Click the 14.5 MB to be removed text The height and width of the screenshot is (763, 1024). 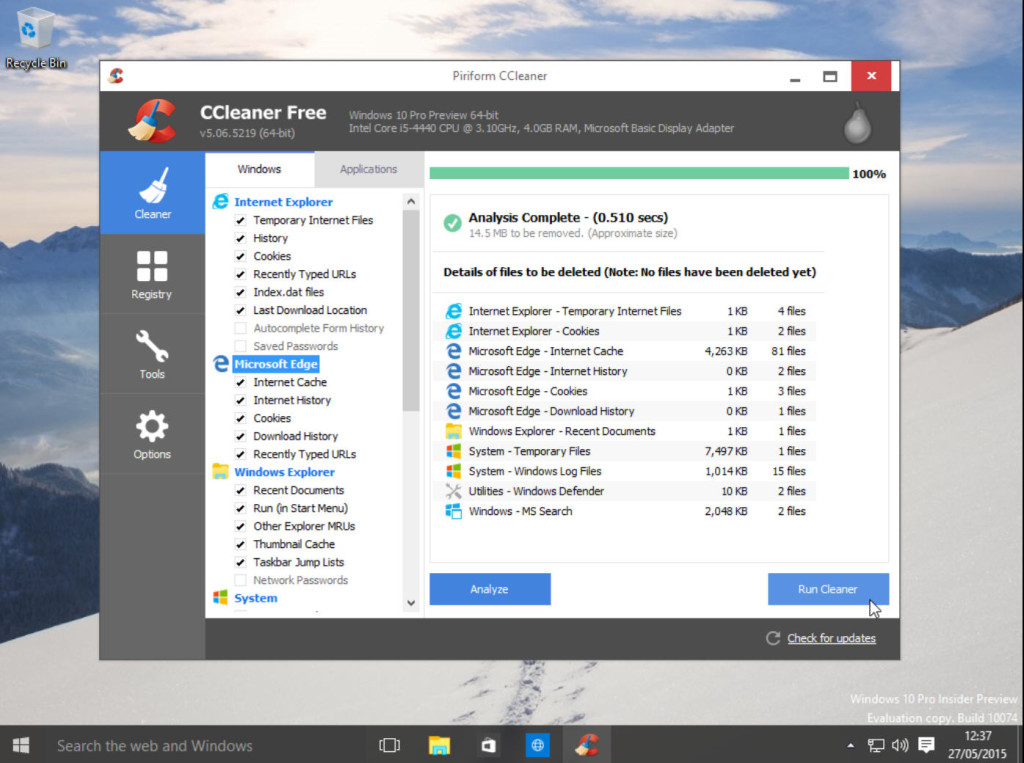(573, 233)
